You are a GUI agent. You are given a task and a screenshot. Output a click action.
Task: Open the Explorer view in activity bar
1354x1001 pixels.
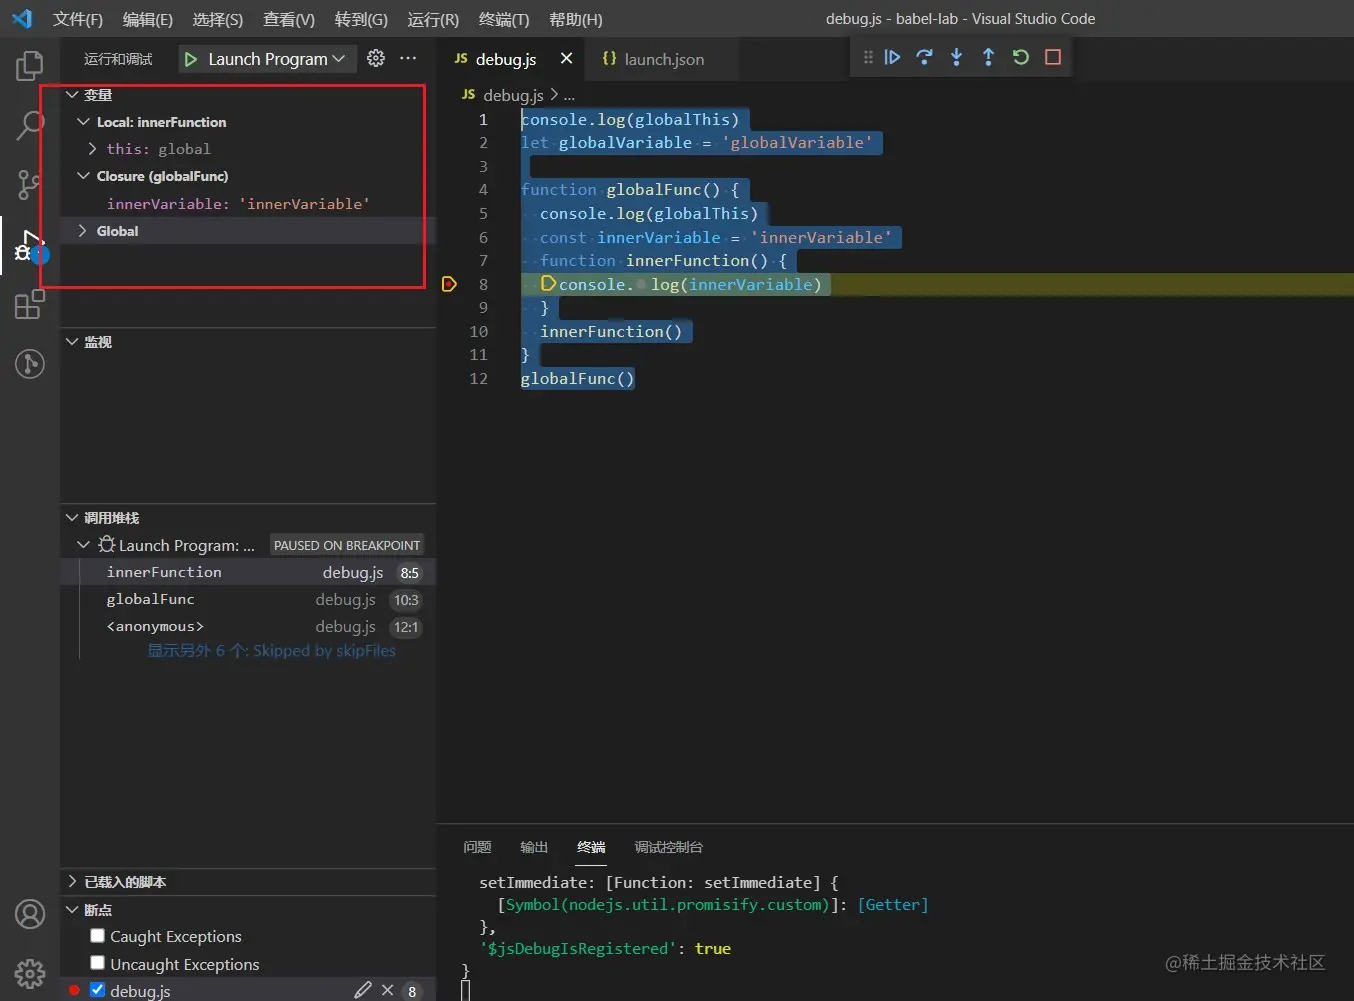tap(30, 66)
